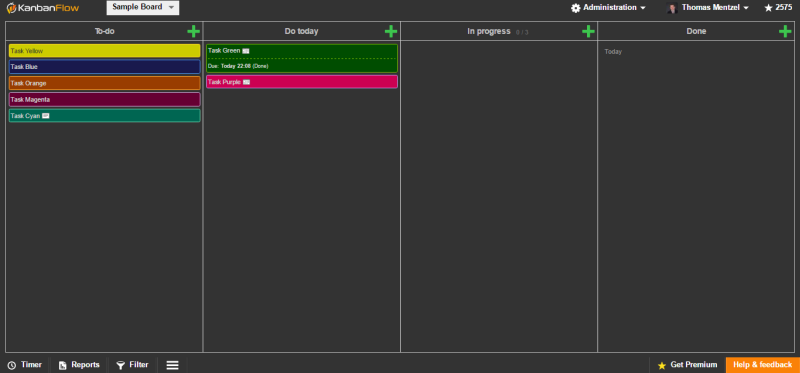Open Task Orange card

[105, 83]
